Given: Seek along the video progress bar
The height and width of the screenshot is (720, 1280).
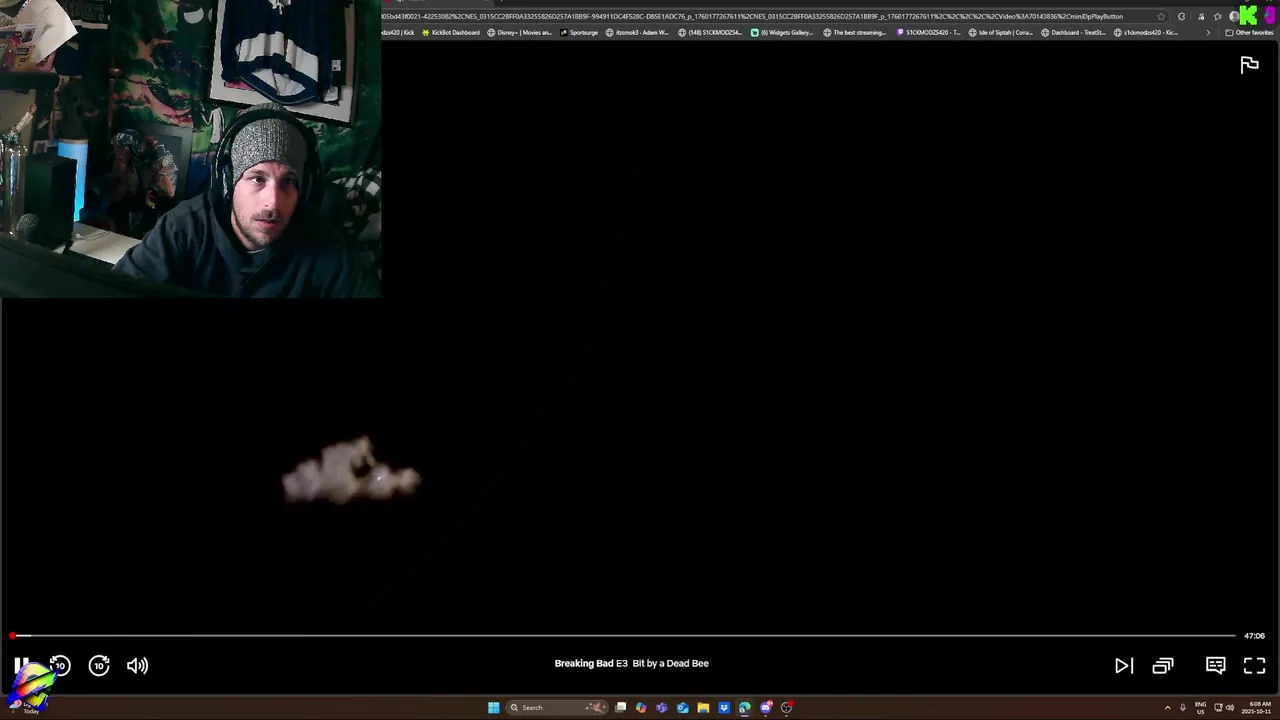Looking at the screenshot, I should click(x=624, y=635).
